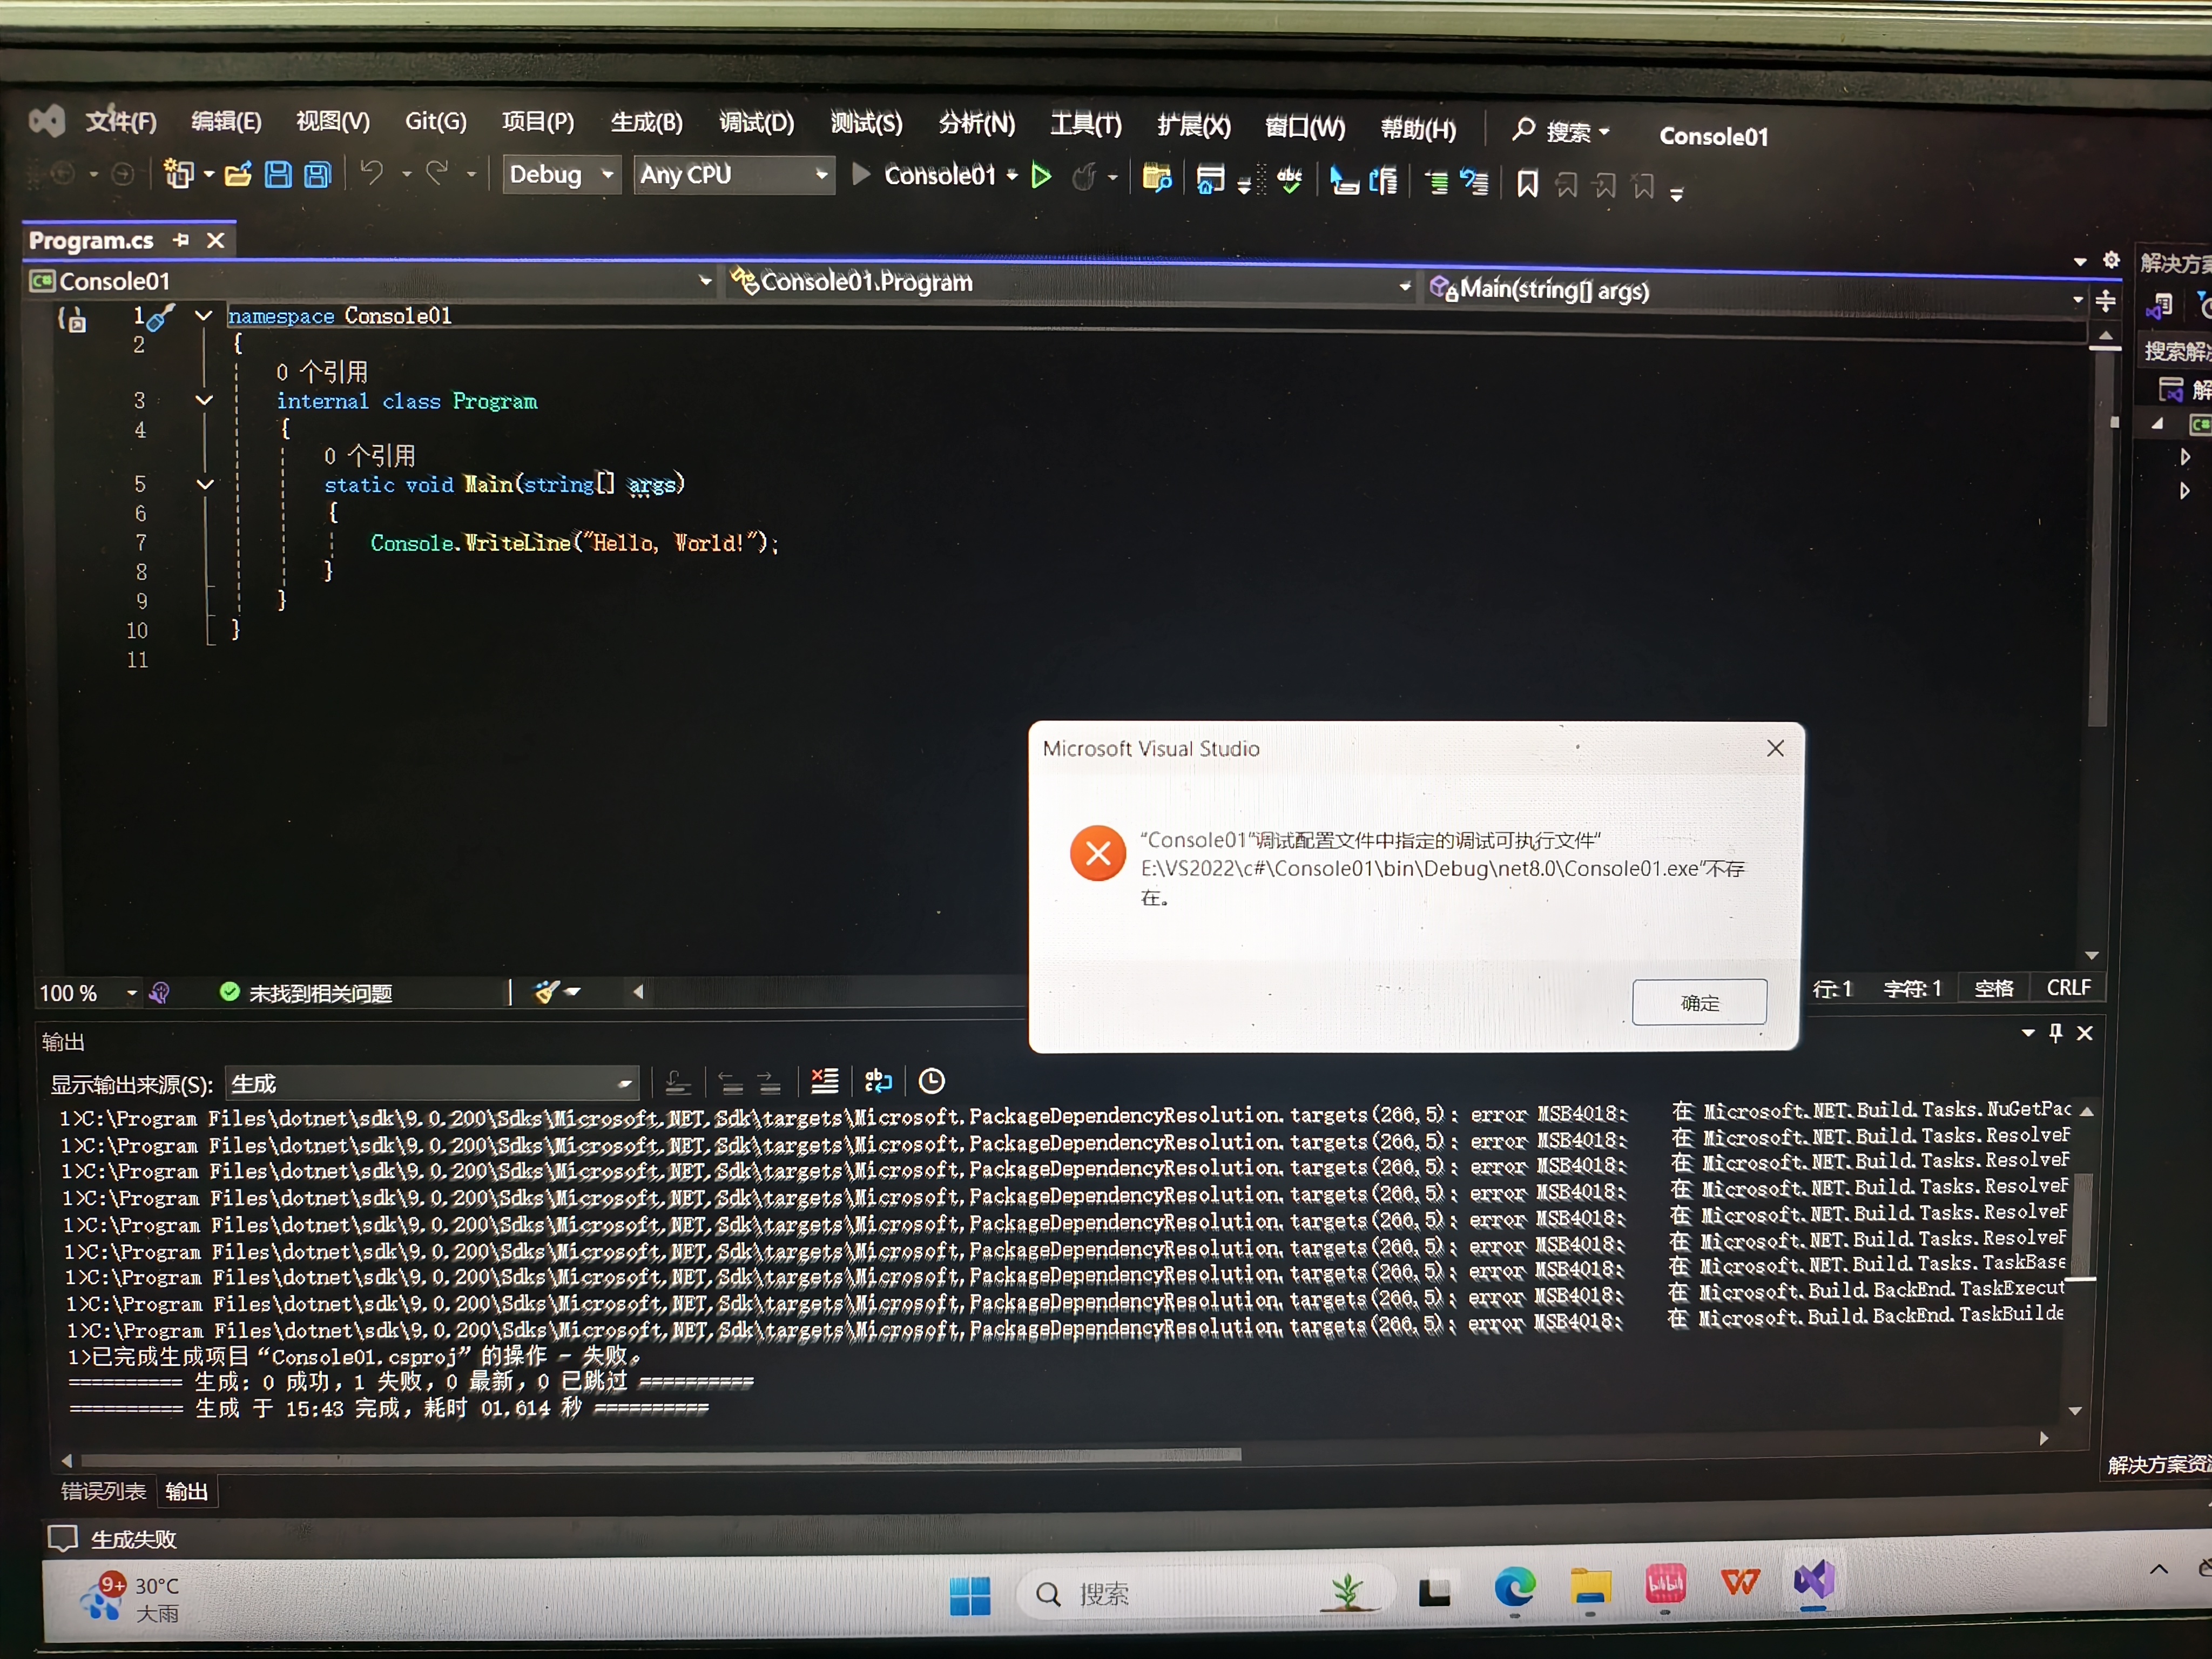
Task: Toggle word wrap in output panel
Action: click(x=878, y=1081)
